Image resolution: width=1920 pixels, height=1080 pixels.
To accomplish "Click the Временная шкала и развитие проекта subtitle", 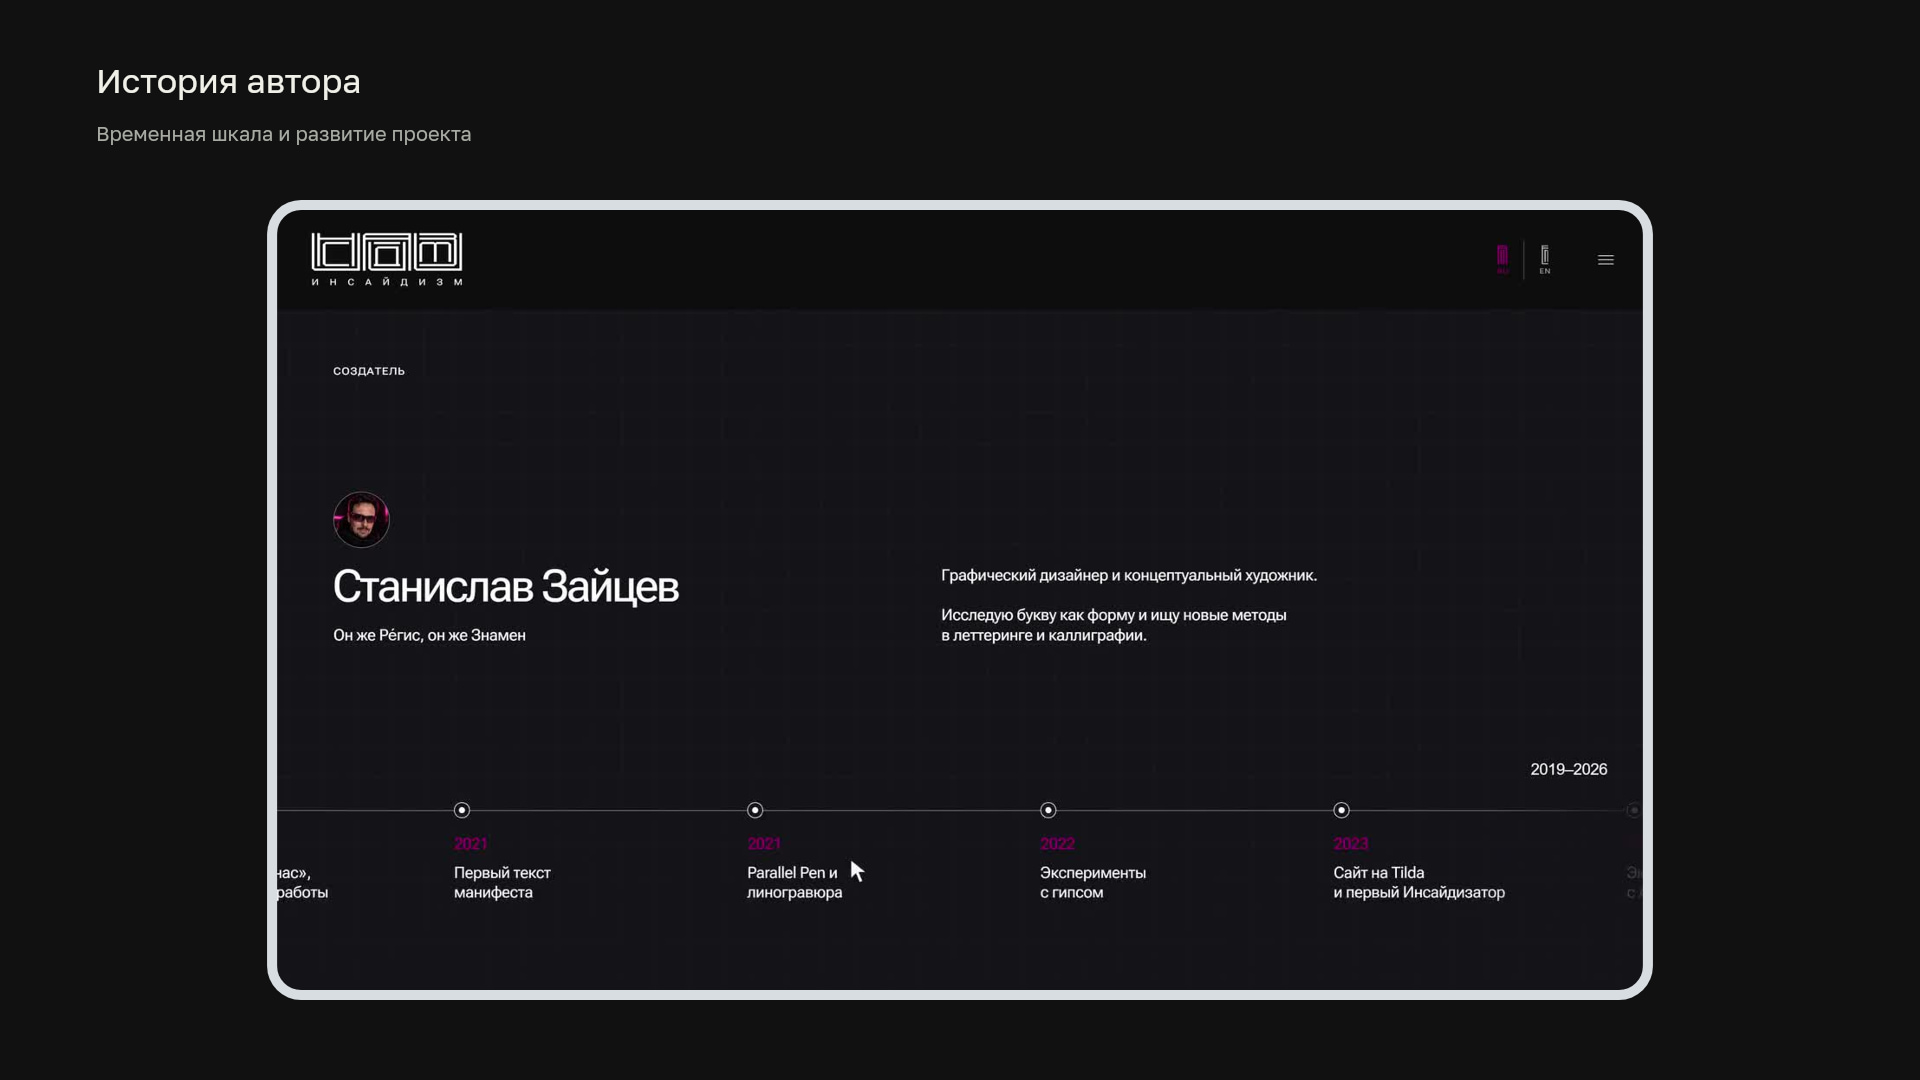I will coord(283,134).
